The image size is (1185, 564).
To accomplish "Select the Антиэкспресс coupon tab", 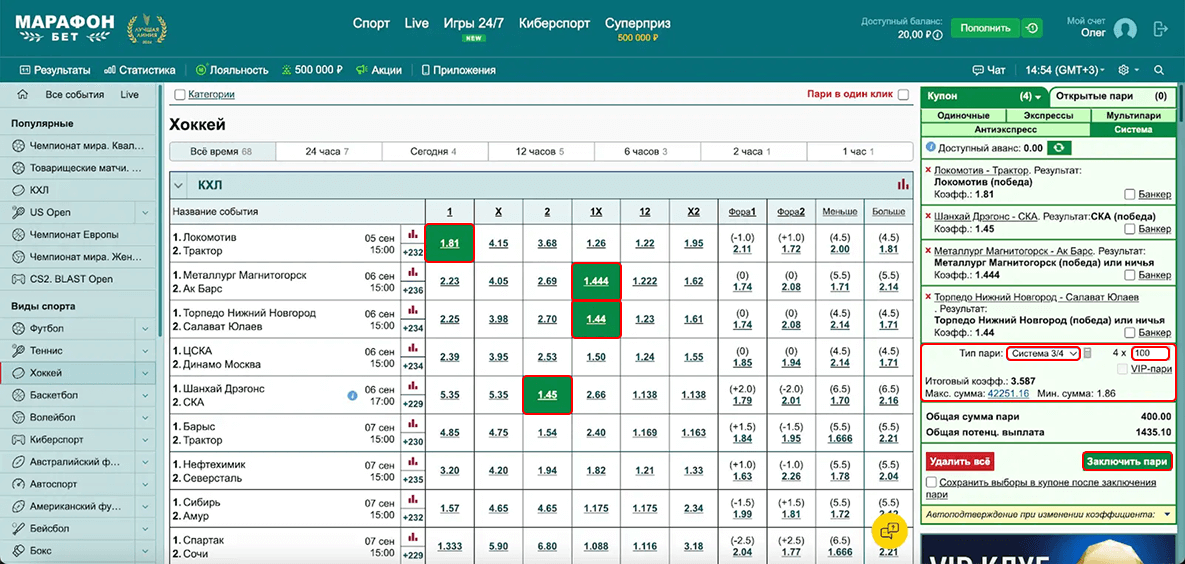I will pyautogui.click(x=1005, y=129).
